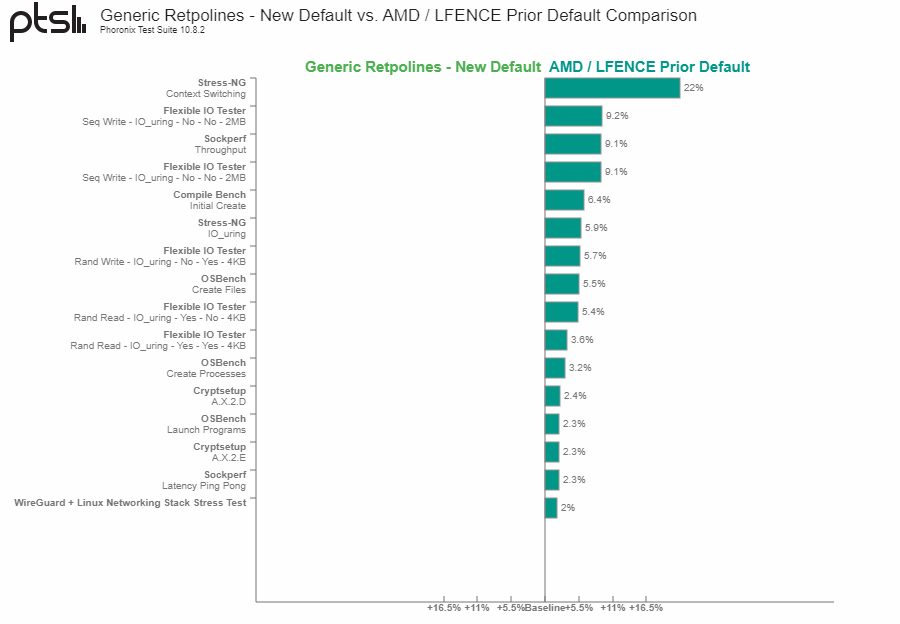
Task: Click the 'Phoronix Test Suite 10.8.2' subtitle
Action: [152, 30]
